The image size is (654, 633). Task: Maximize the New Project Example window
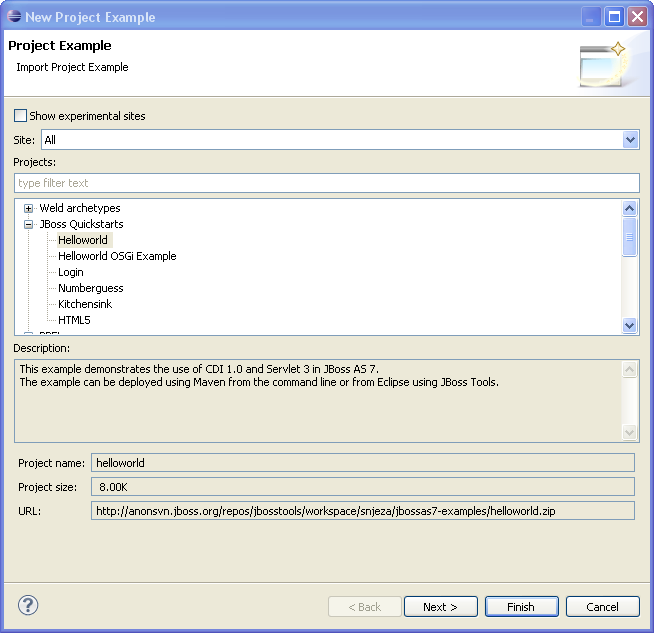[x=614, y=16]
